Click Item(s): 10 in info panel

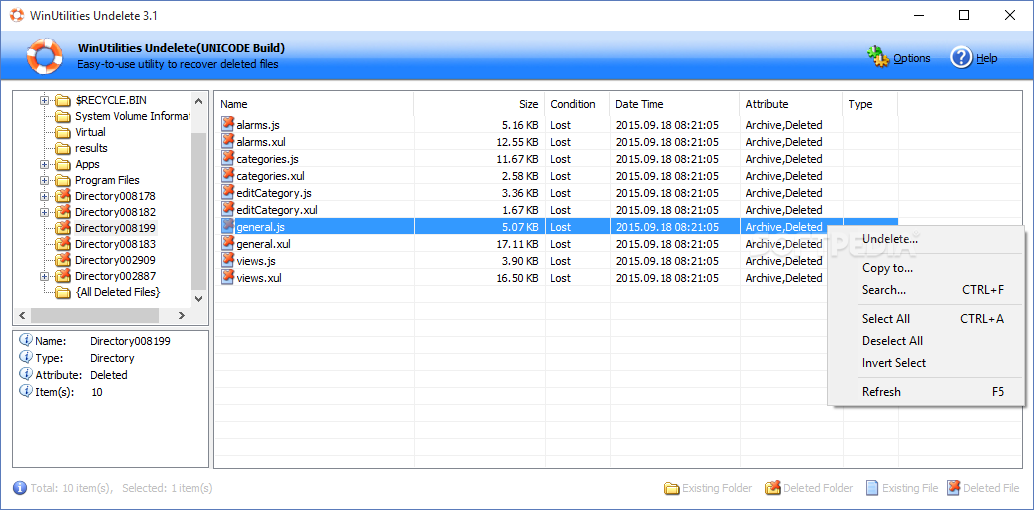pos(61,392)
